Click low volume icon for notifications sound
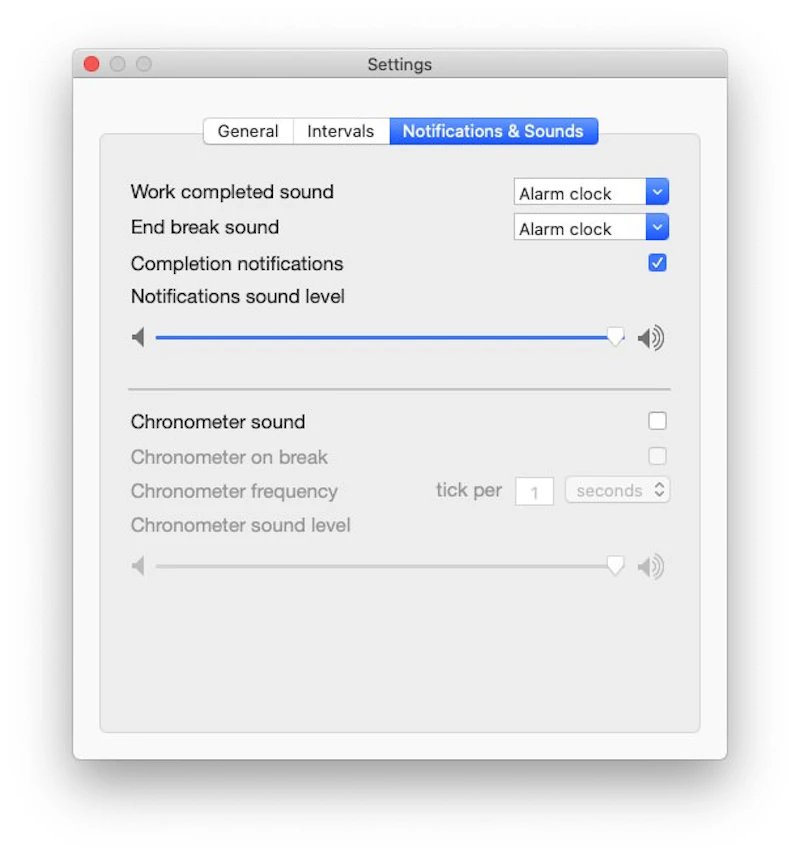This screenshot has height=856, width=800. tap(138, 338)
